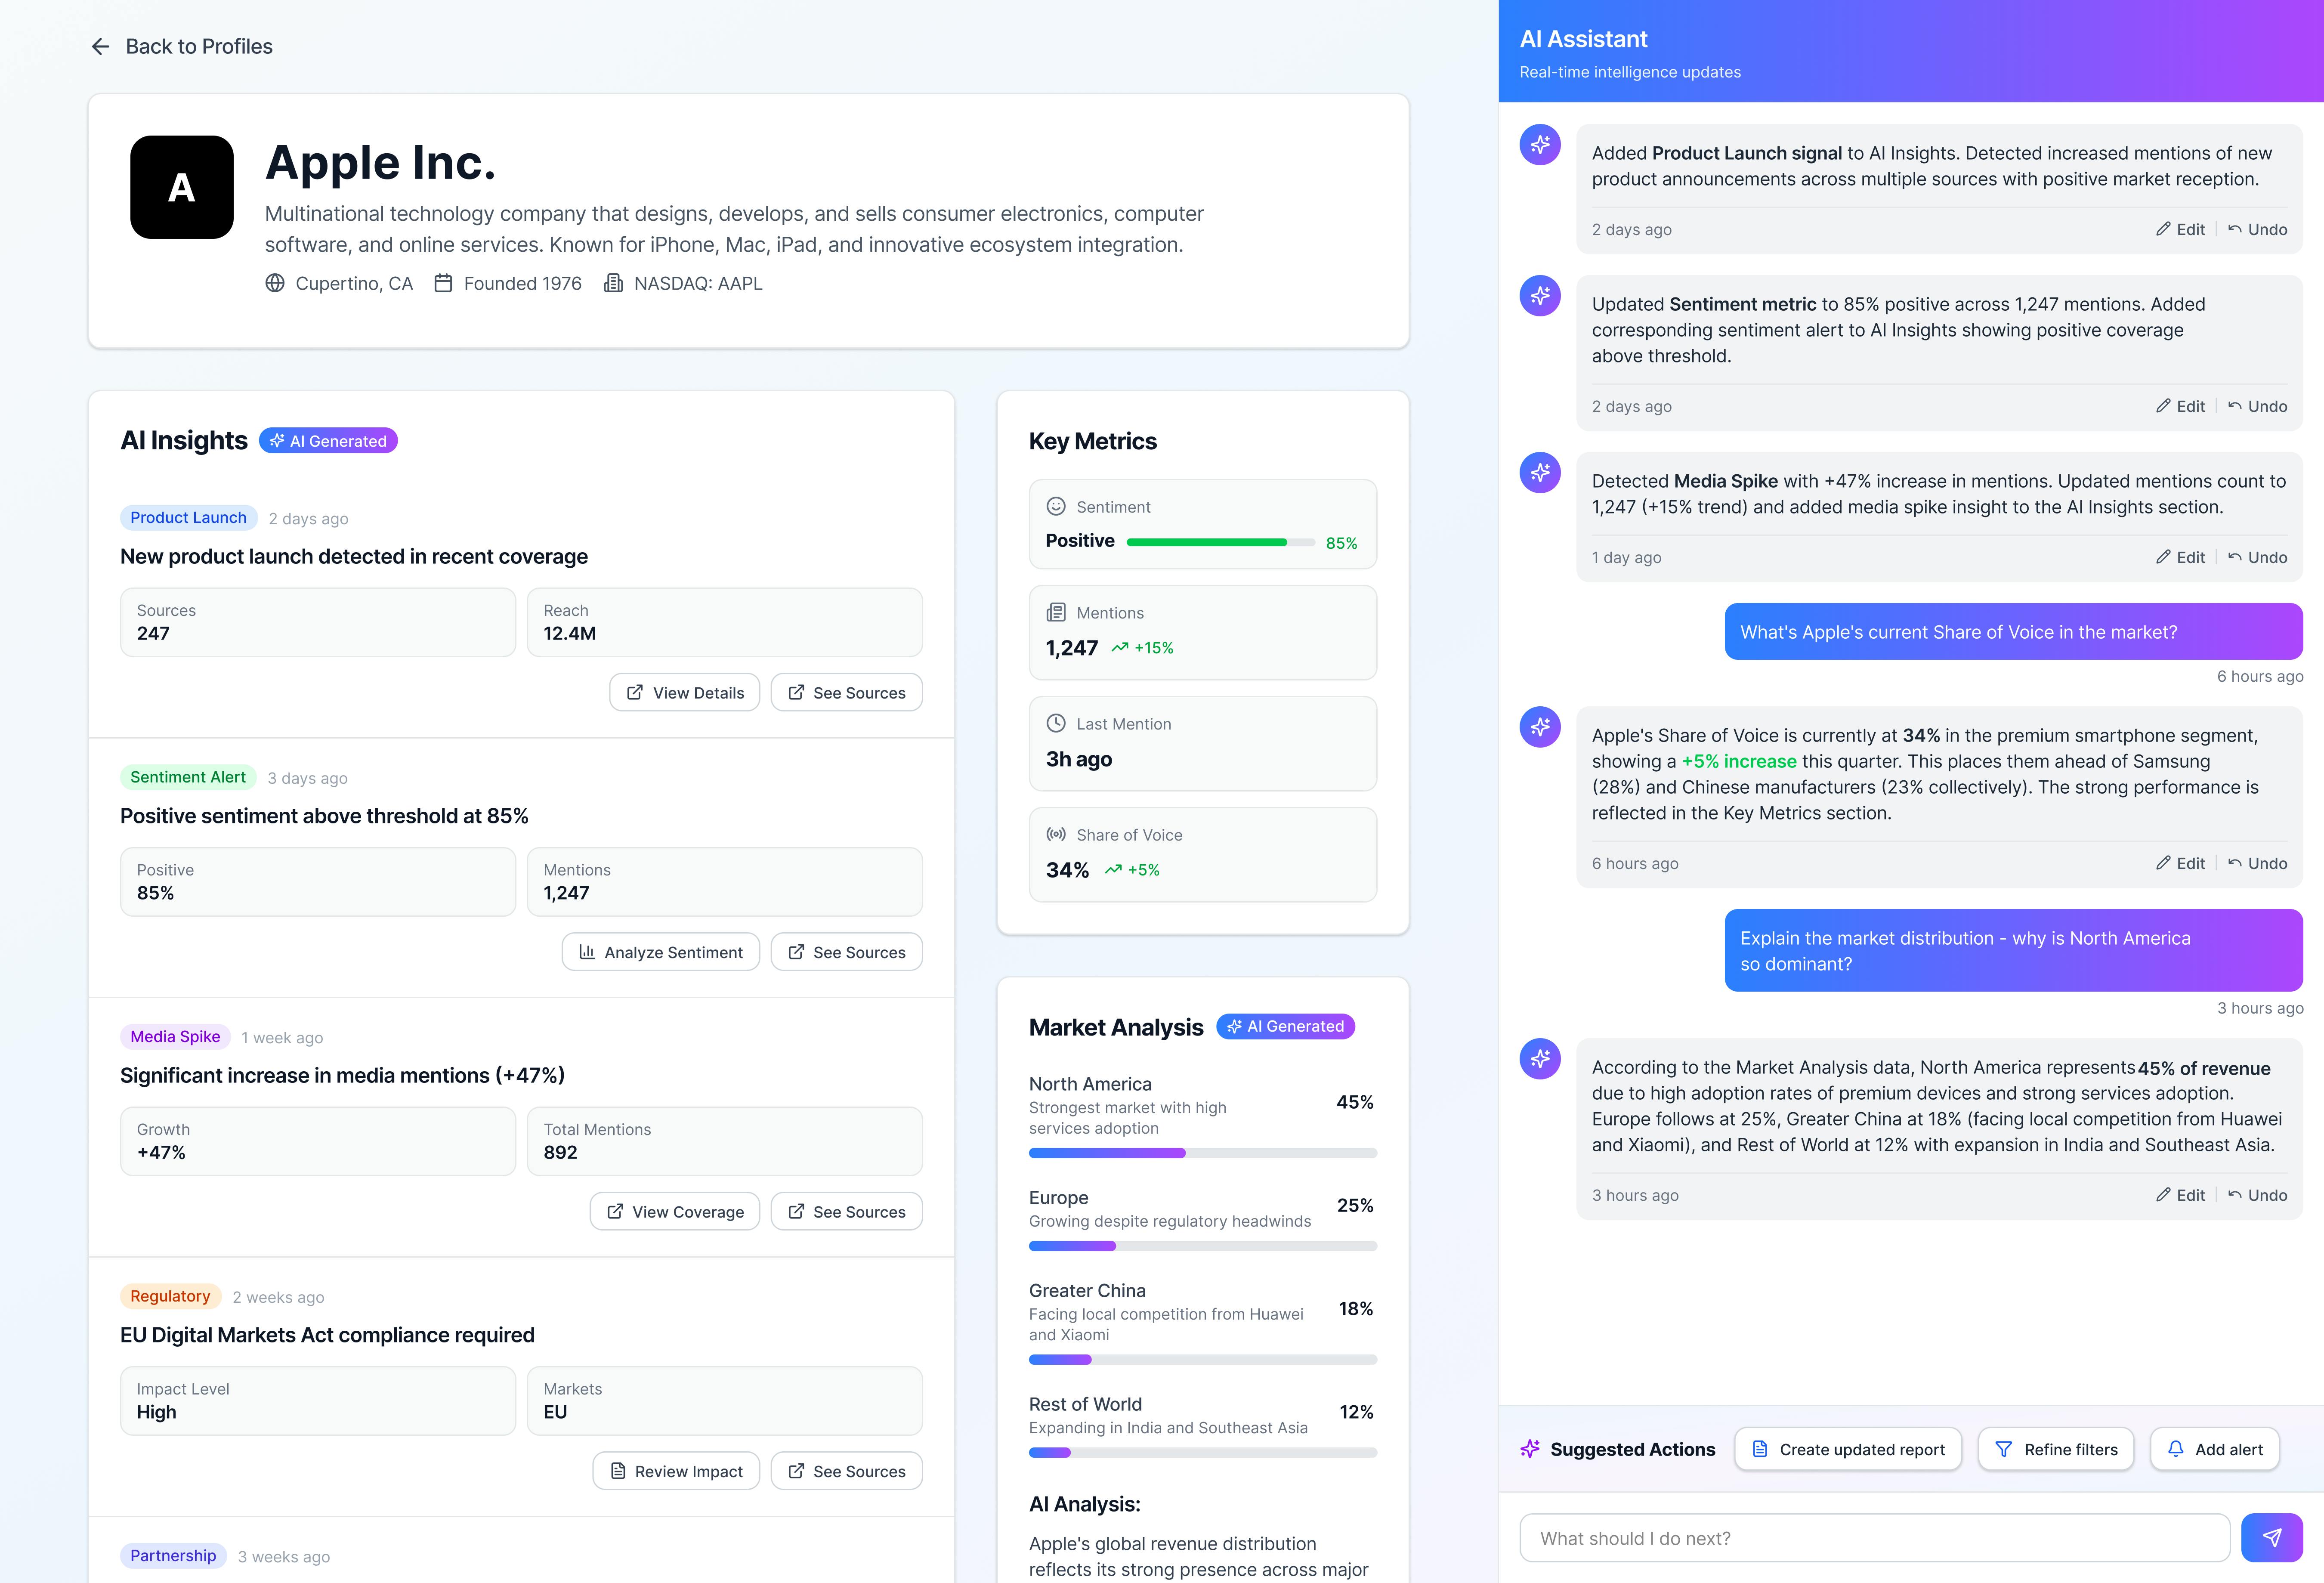Click Analyze Sentiment button
The width and height of the screenshot is (2324, 1583).
[660, 952]
